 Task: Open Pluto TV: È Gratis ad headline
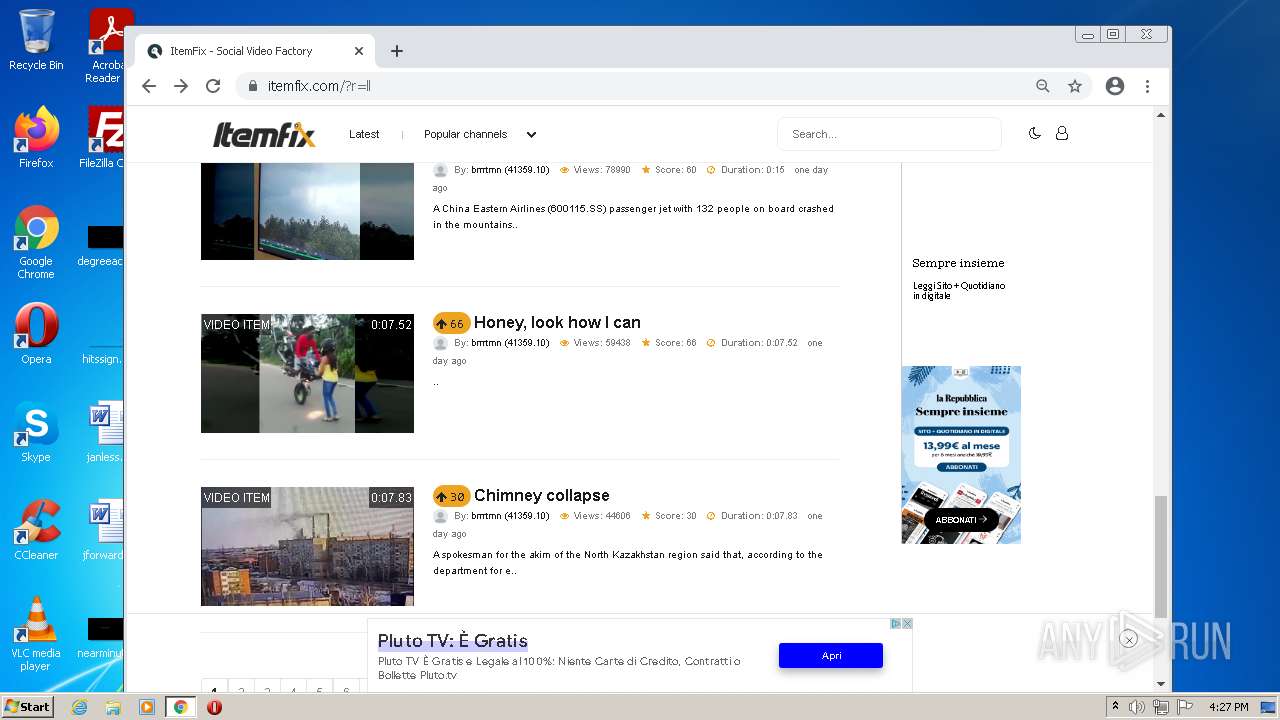click(x=452, y=640)
